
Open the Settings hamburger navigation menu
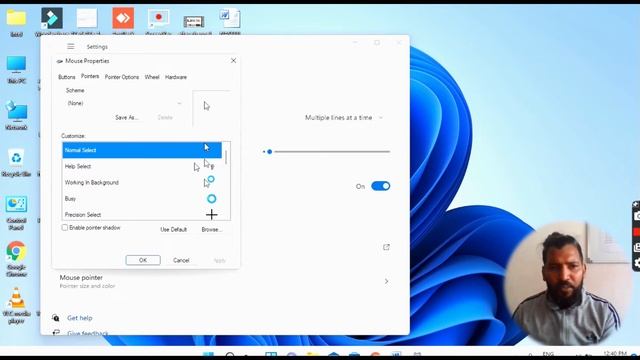(71, 47)
